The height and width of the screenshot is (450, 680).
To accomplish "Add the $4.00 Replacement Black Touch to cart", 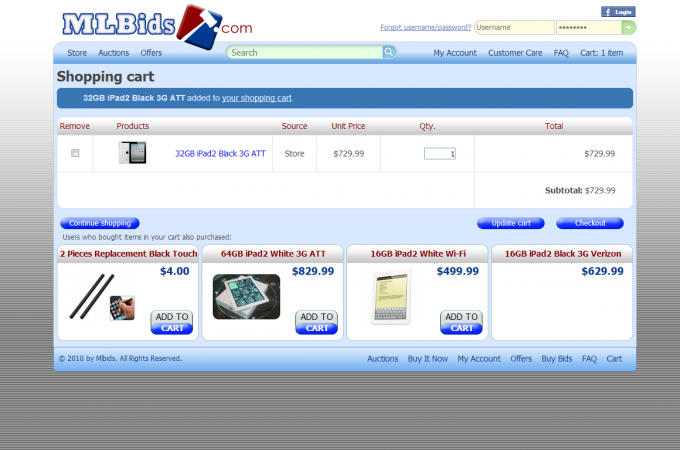I will [x=172, y=323].
